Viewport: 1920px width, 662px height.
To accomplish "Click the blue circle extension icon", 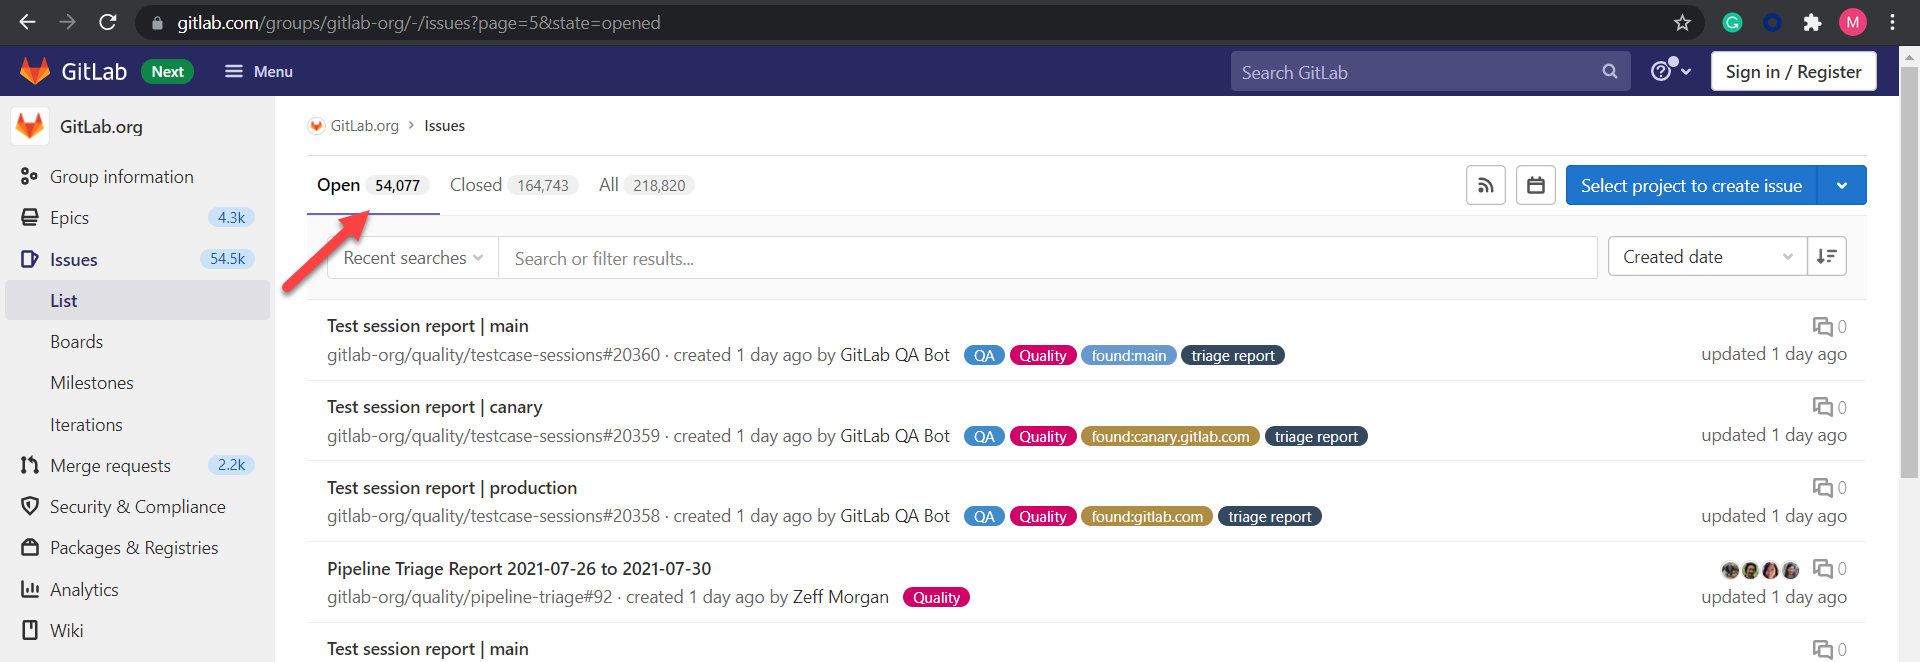I will click(1772, 22).
